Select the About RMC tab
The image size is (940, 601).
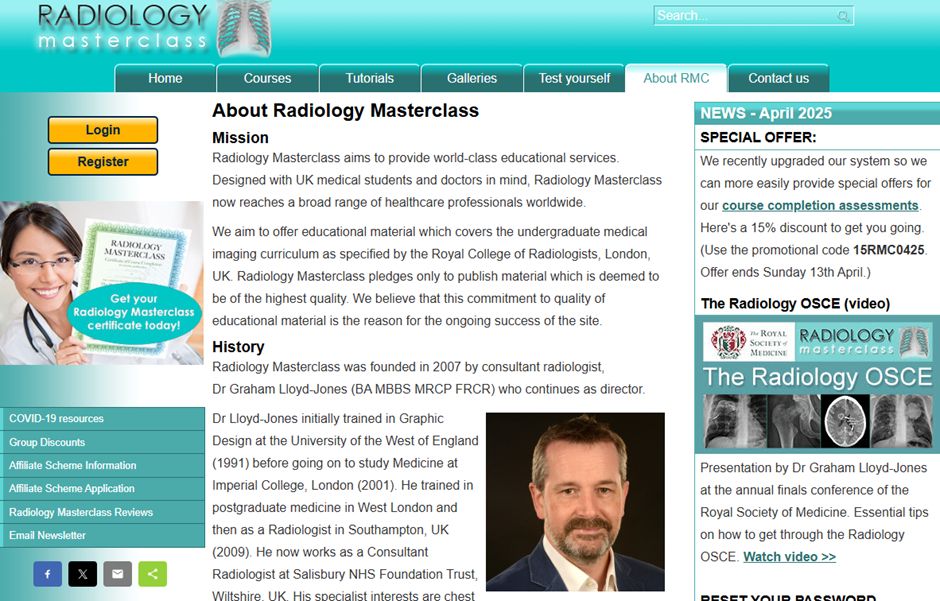[676, 78]
